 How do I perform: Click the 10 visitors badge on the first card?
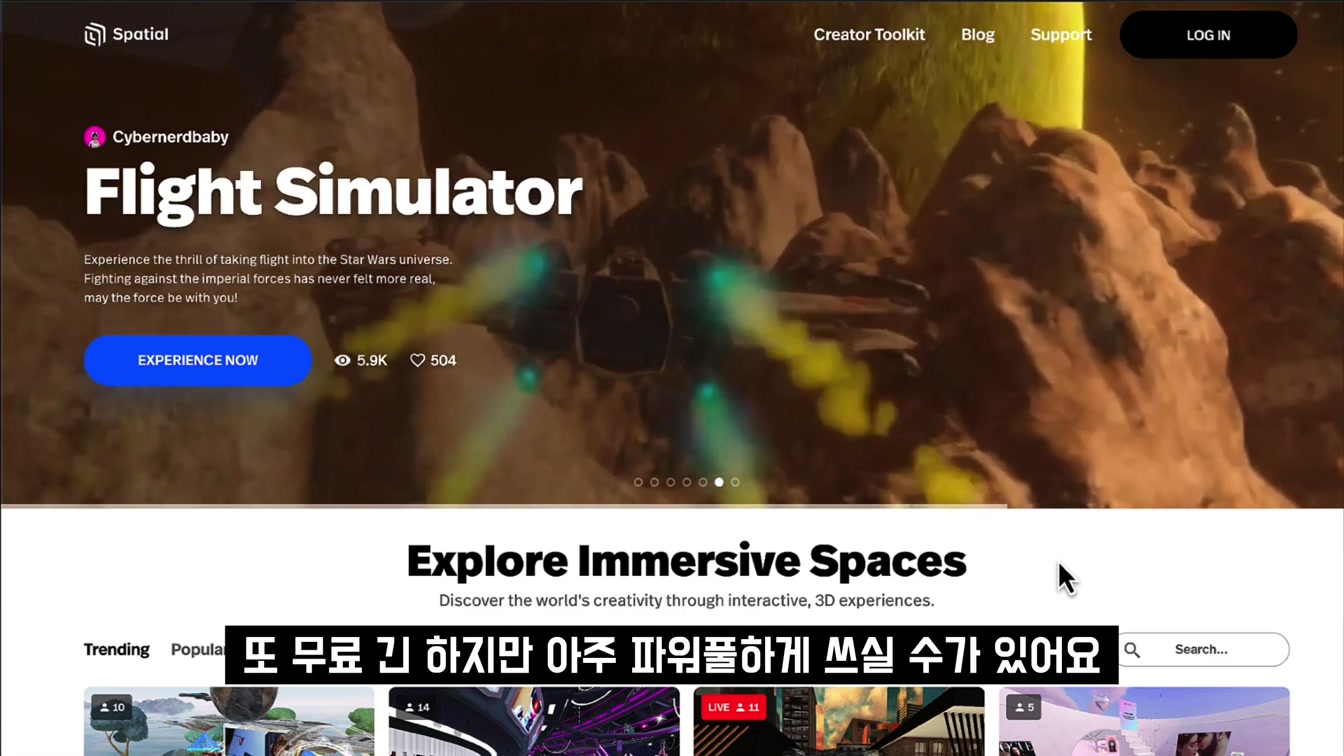tap(112, 707)
